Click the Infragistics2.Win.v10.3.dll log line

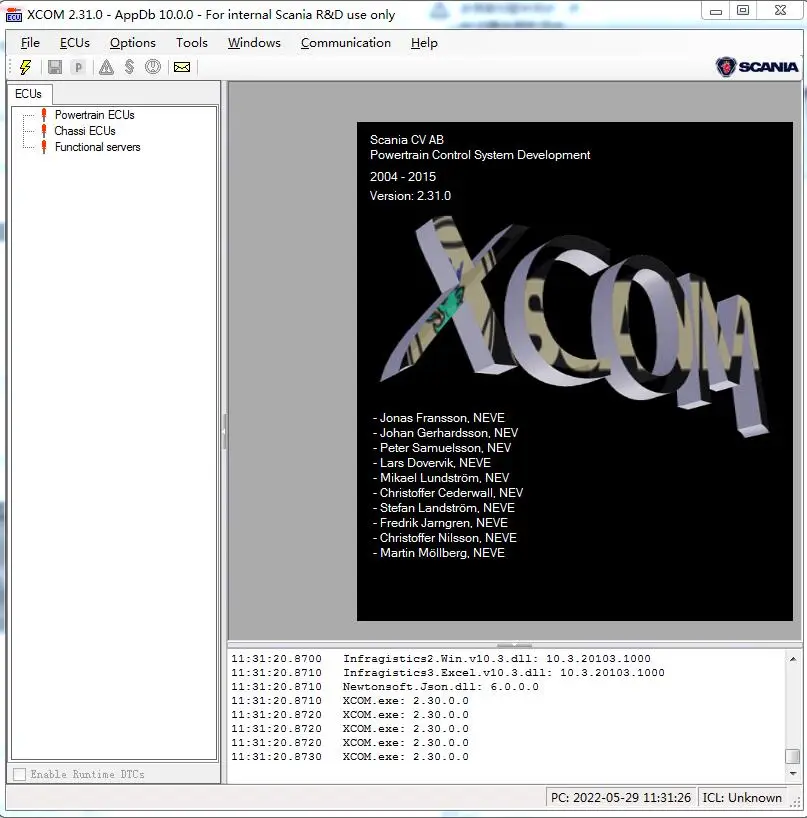tap(497, 658)
